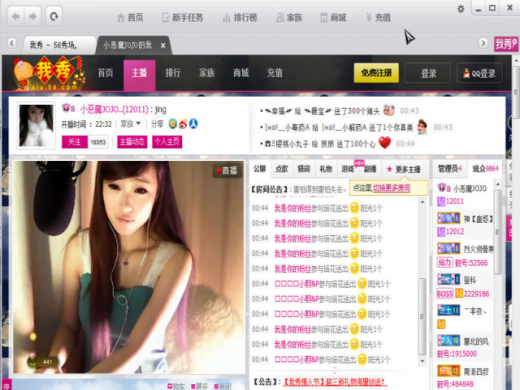Click the 靓号:1915000 number
This screenshot has height=390, width=520.
(x=457, y=354)
